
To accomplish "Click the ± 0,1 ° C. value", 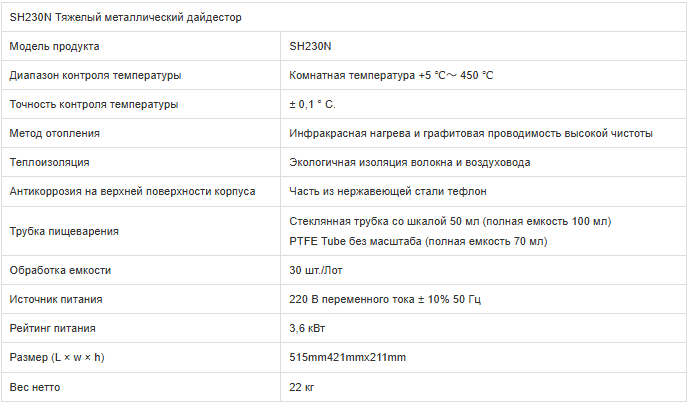I will tap(312, 104).
